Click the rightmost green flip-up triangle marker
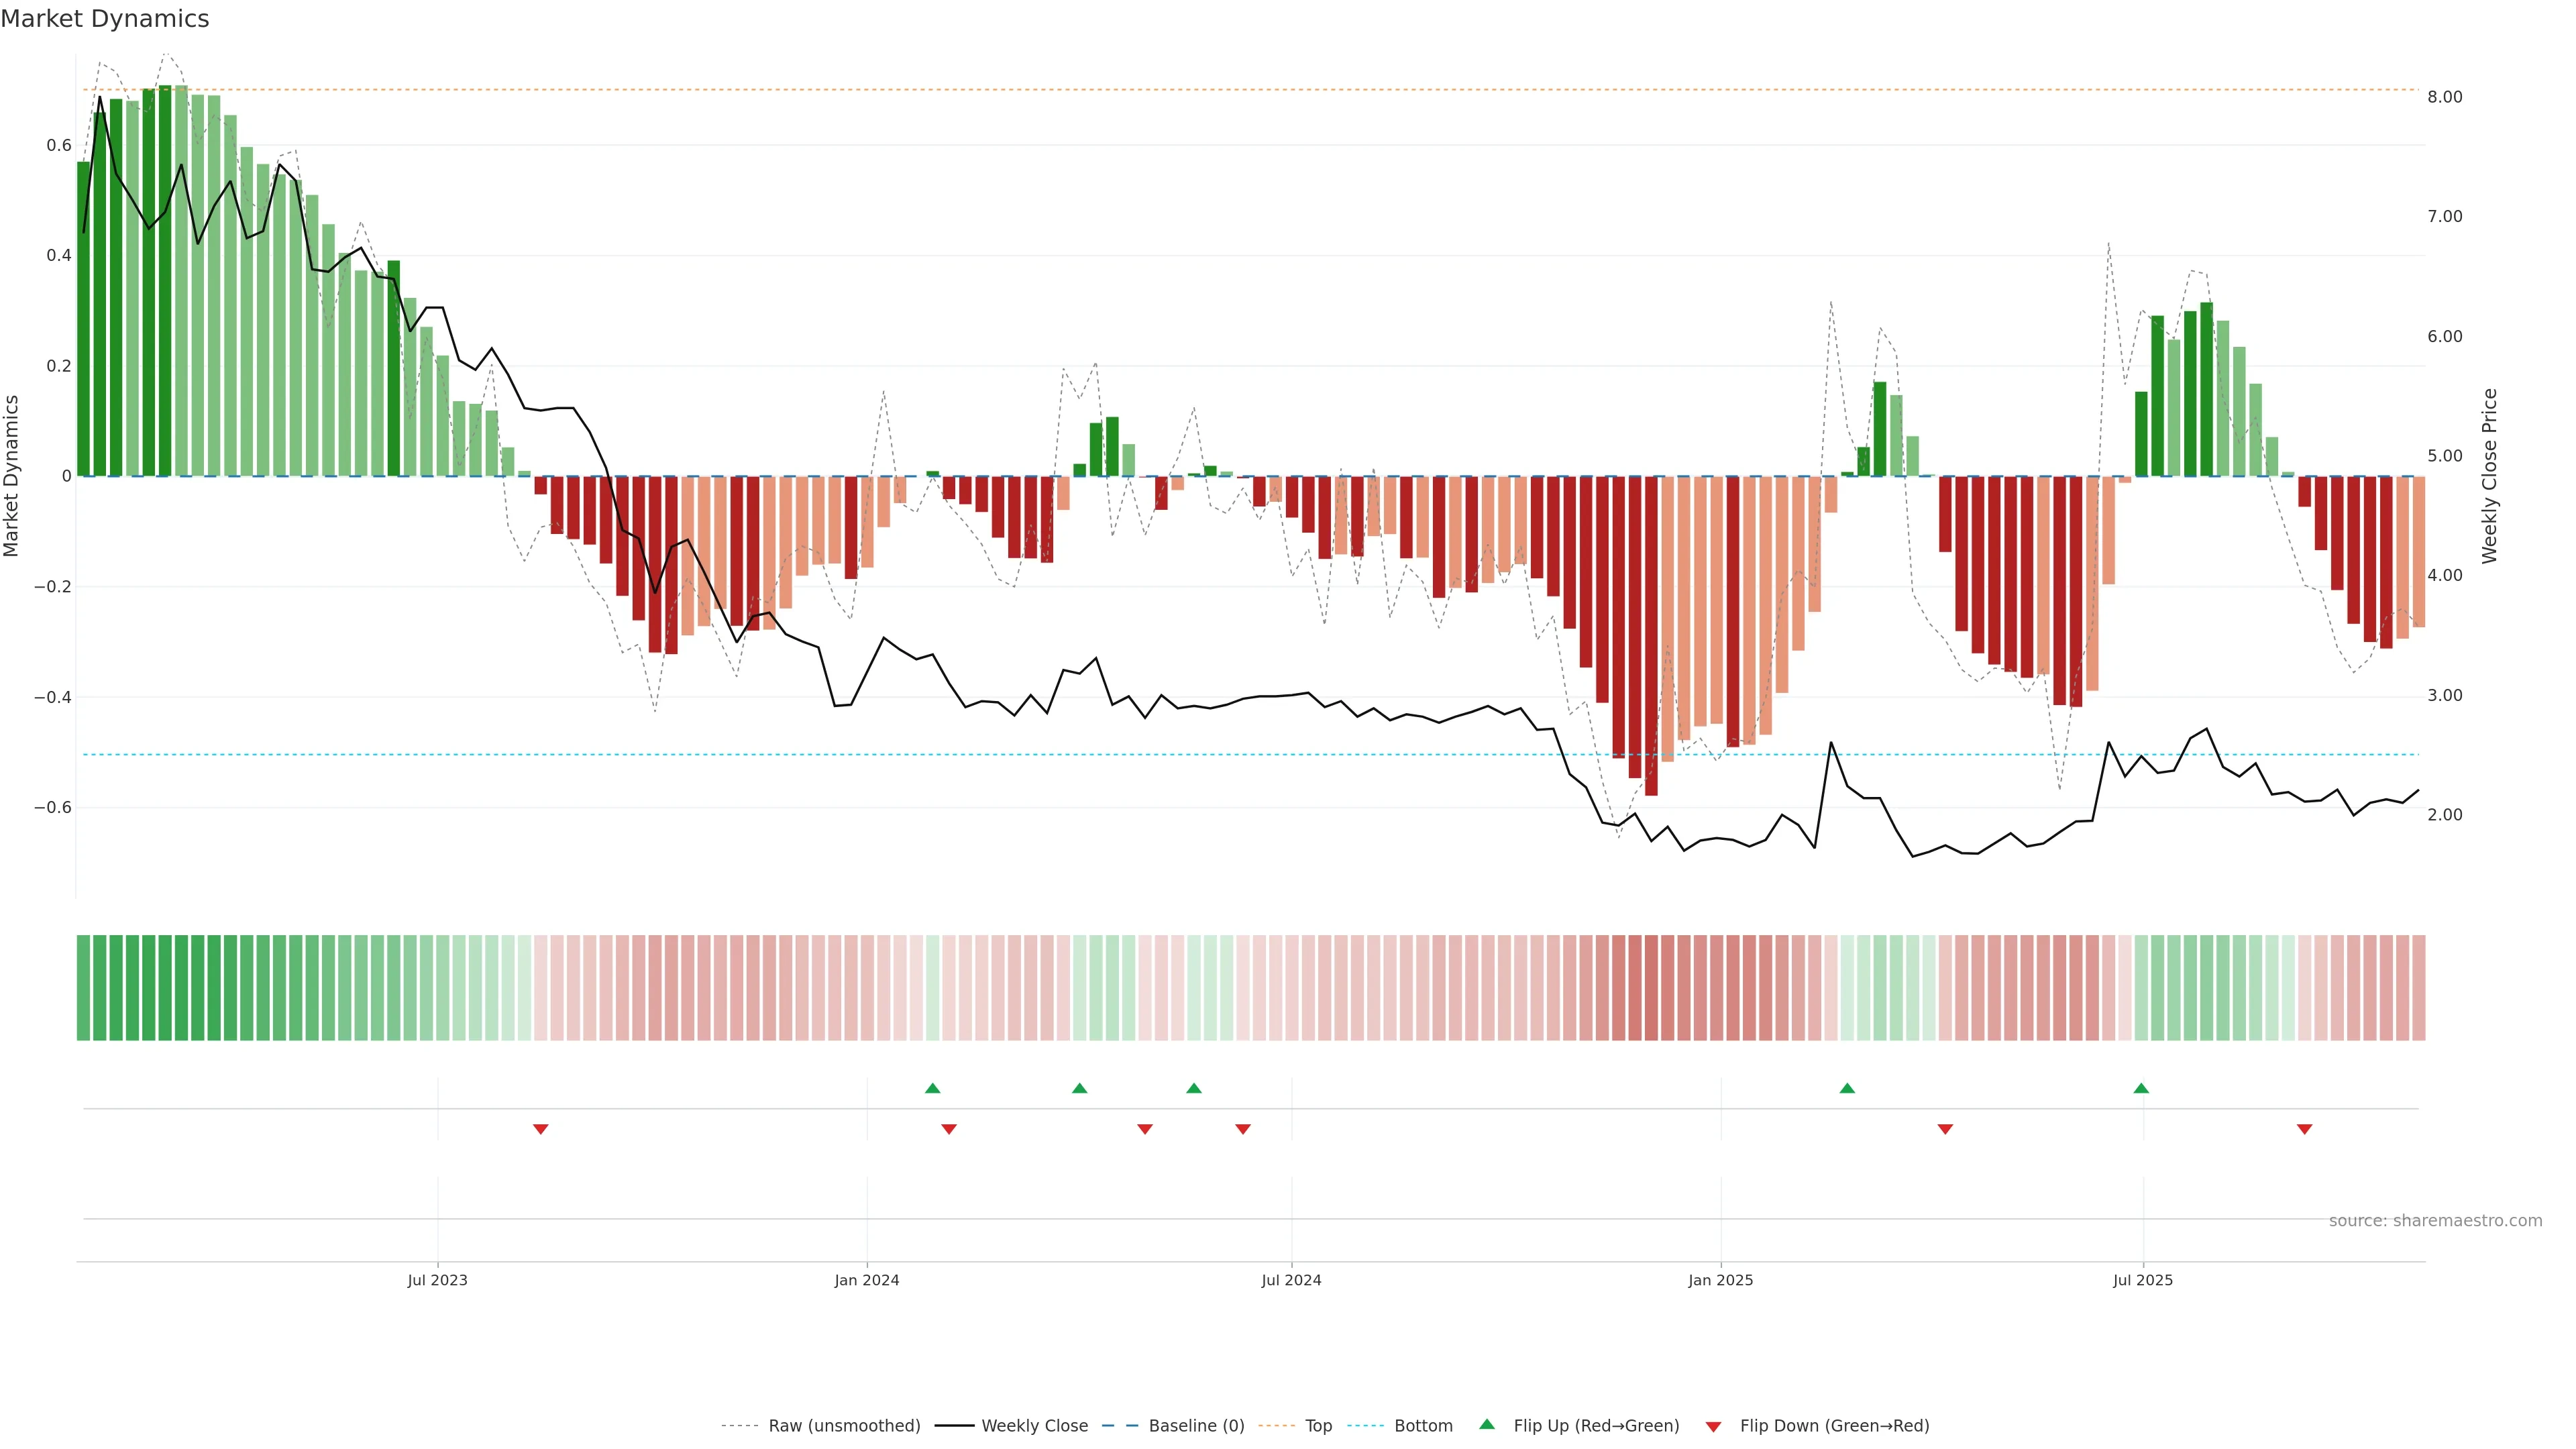 click(2141, 1088)
